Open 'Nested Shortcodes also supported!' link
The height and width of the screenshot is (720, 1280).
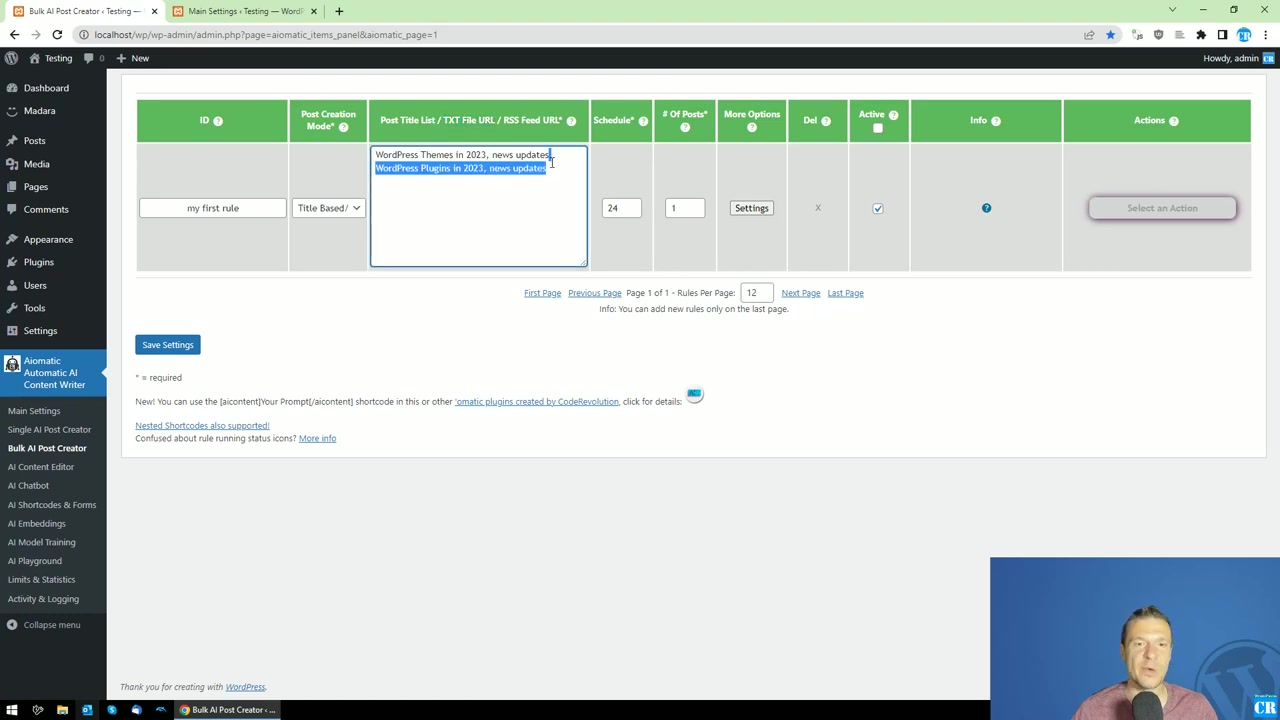202,426
